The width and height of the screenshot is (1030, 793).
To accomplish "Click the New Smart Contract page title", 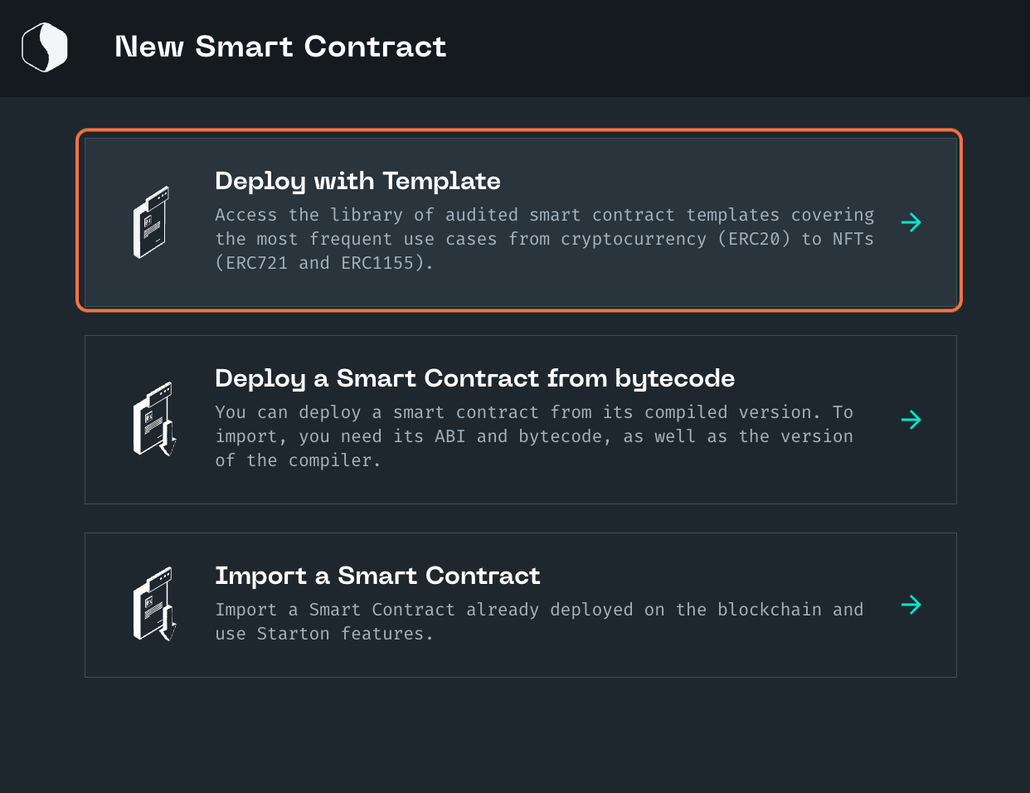I will pos(281,46).
